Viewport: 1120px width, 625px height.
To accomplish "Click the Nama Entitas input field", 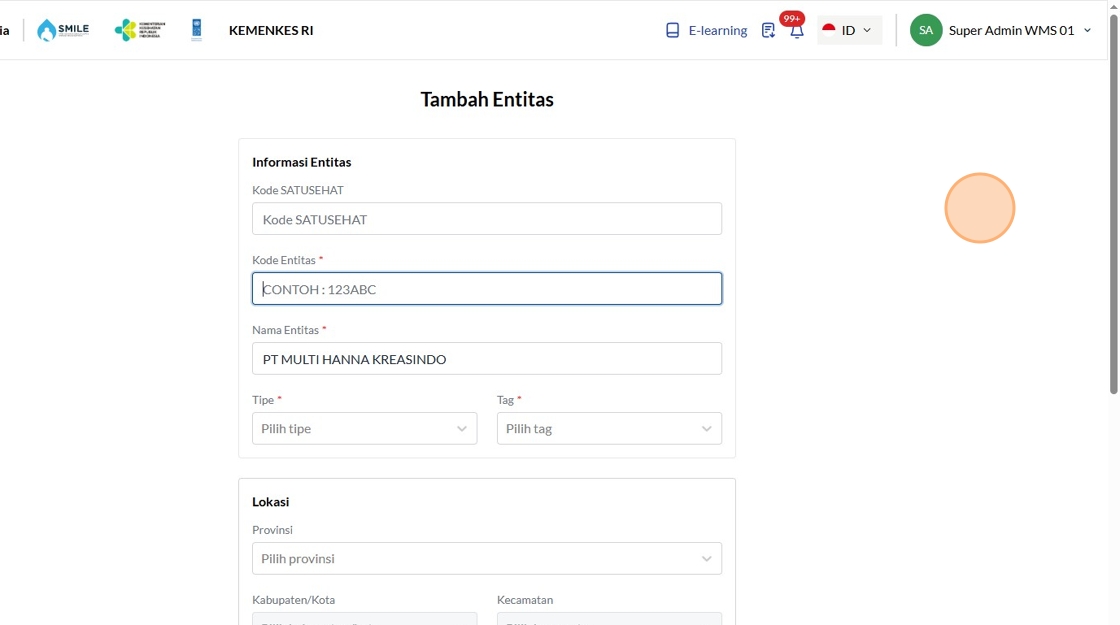I will pyautogui.click(x=487, y=359).
